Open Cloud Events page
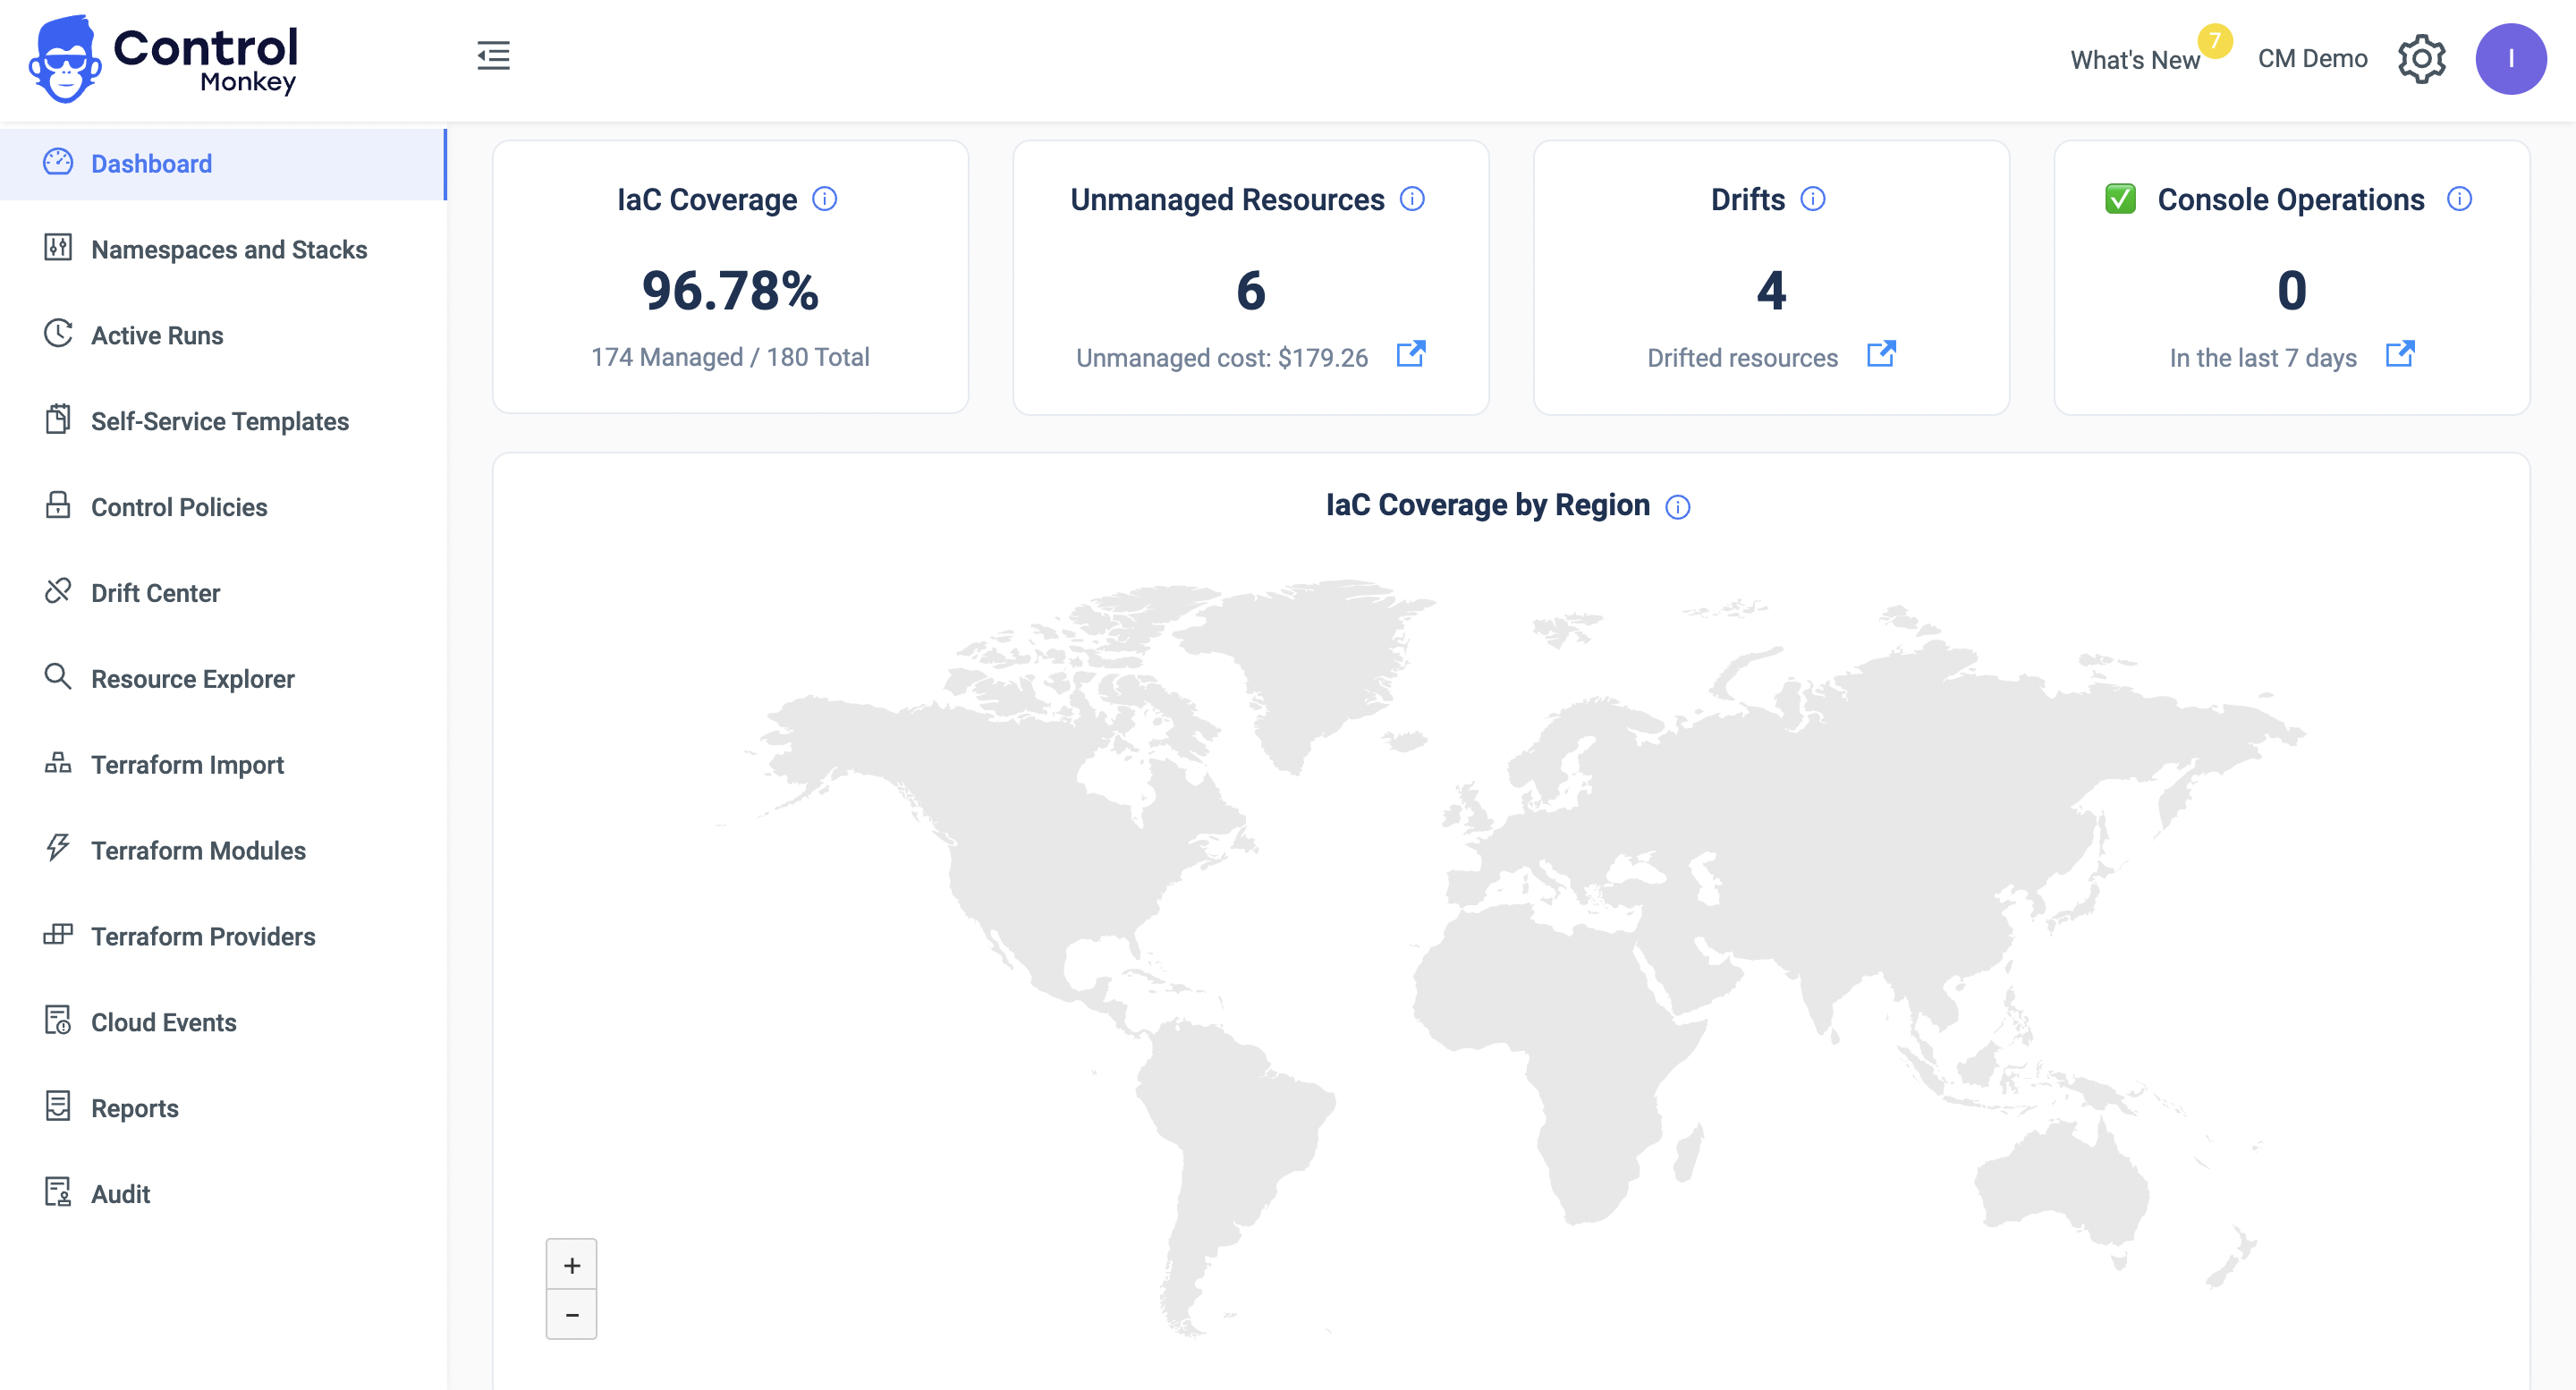 (x=223, y=1022)
